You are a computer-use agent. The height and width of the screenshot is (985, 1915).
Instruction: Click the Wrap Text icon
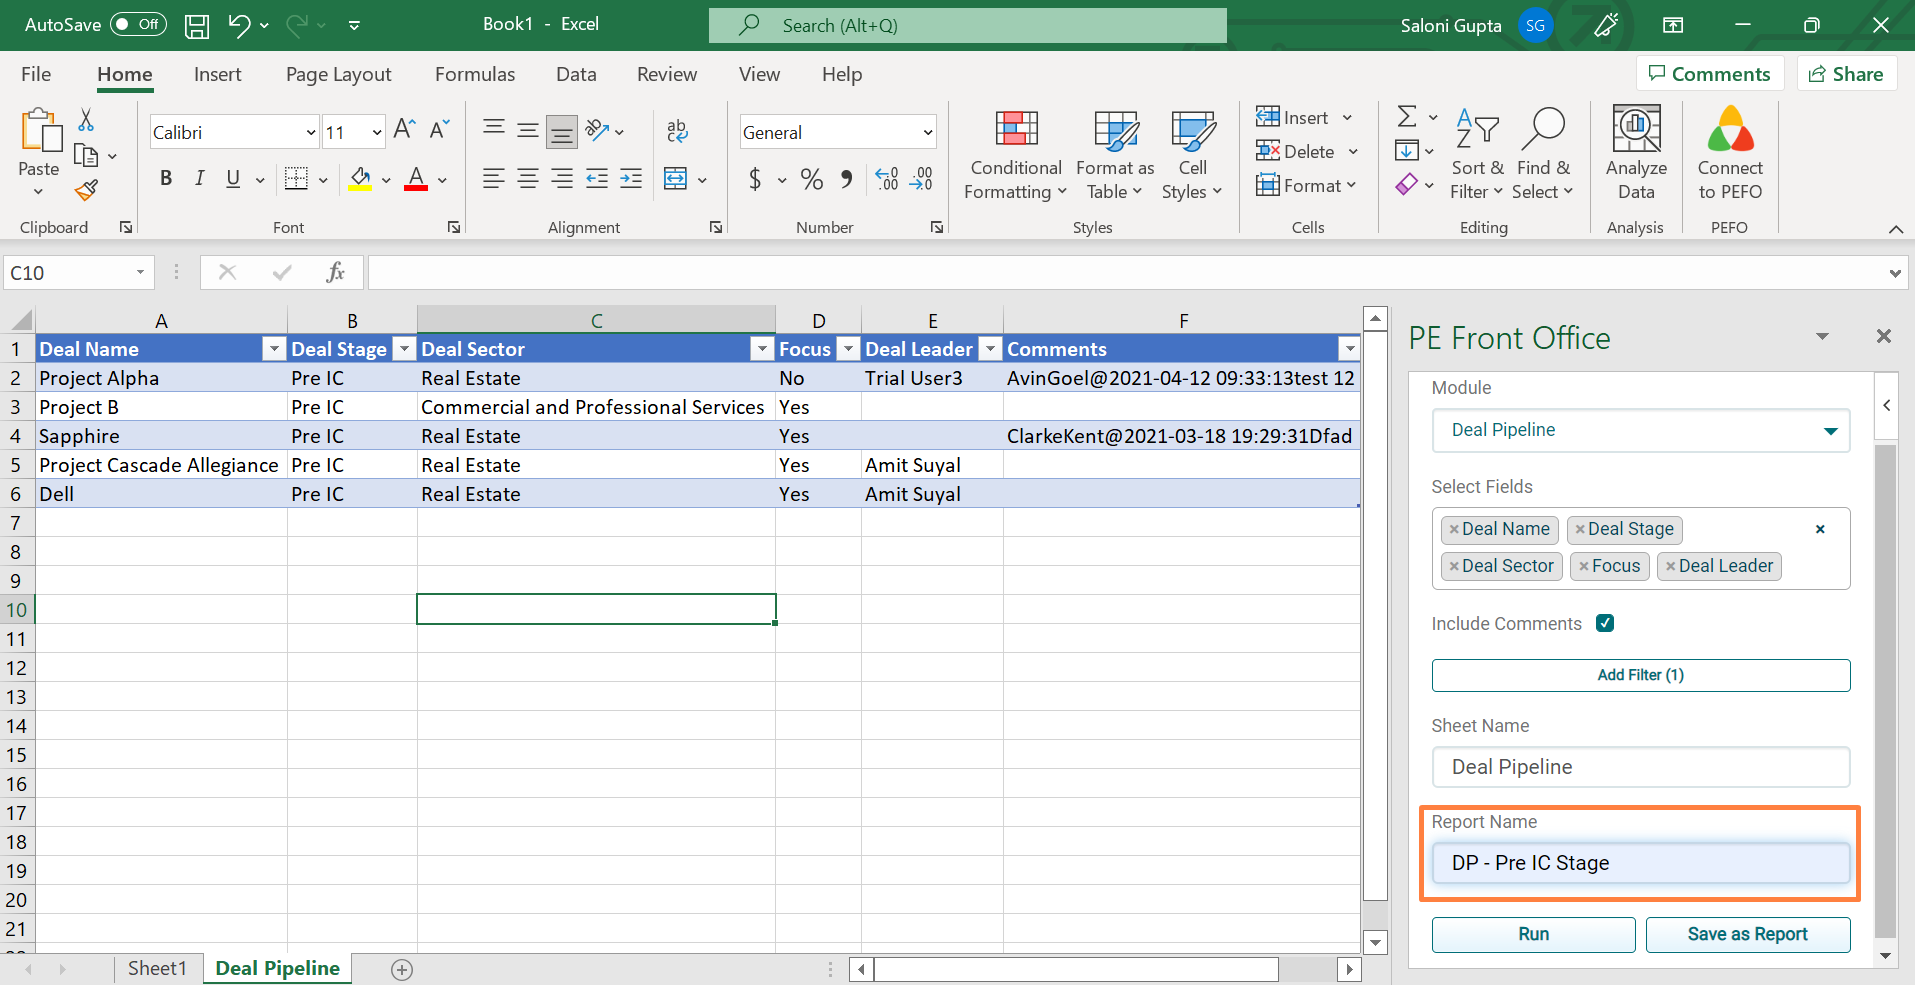click(x=677, y=131)
